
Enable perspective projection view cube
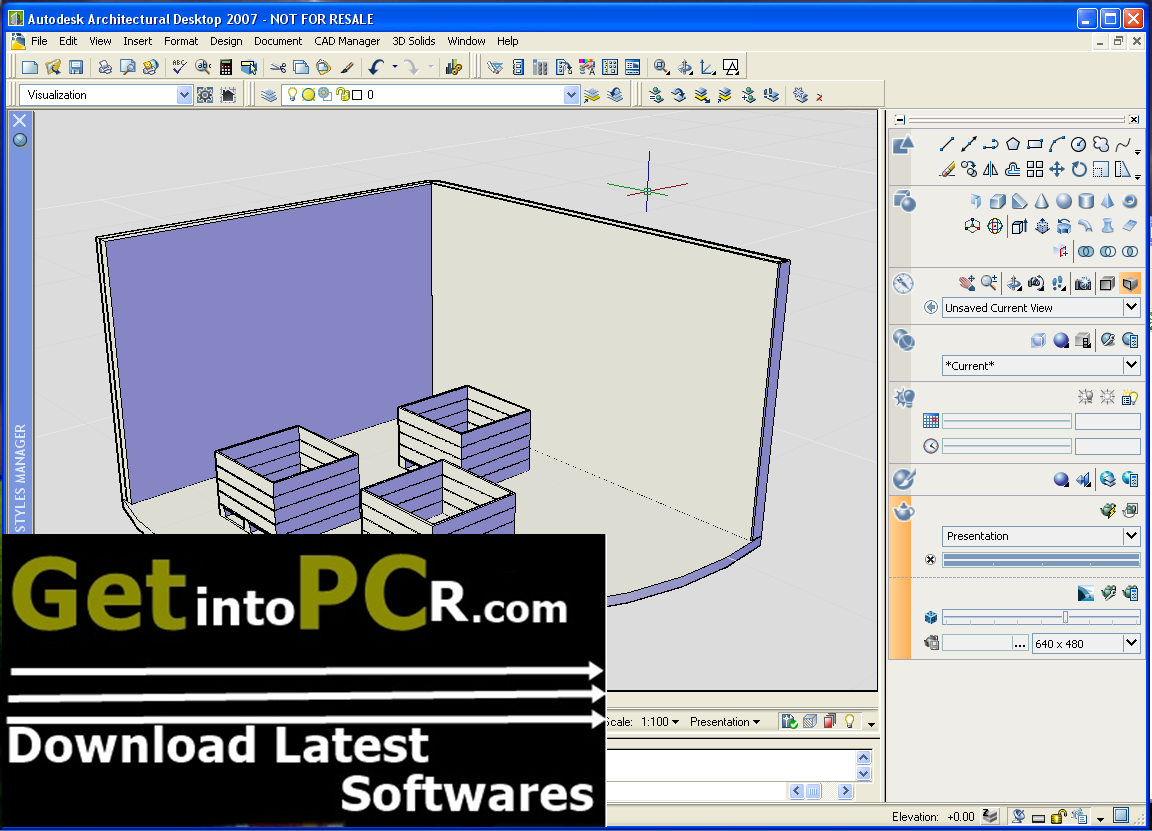pyautogui.click(x=1130, y=283)
